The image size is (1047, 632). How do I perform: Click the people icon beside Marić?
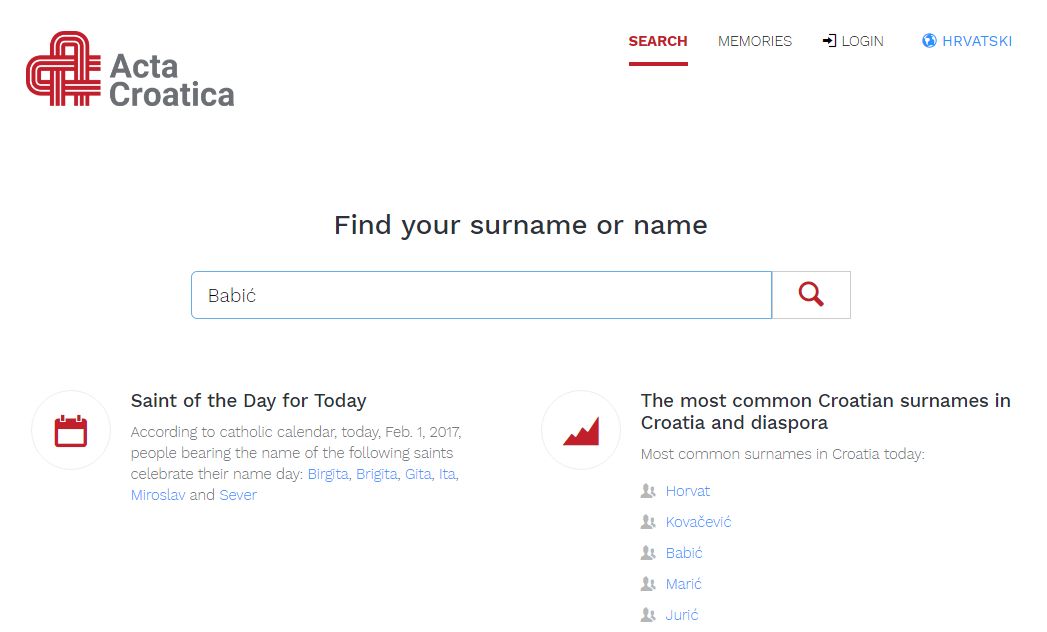(x=648, y=584)
